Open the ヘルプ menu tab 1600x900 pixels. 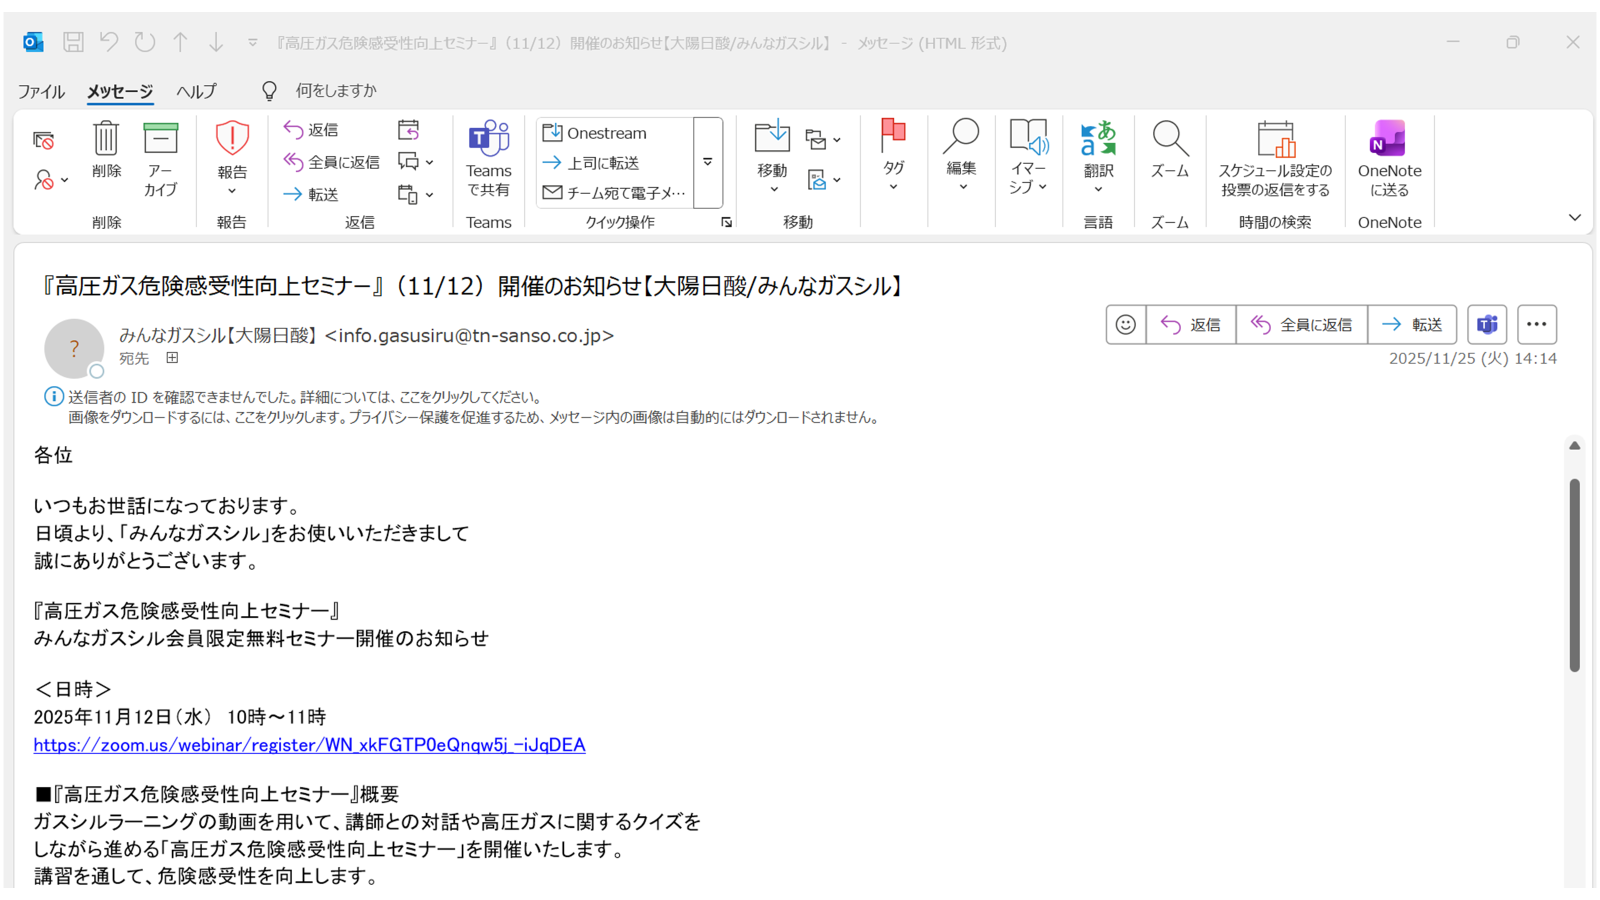tap(196, 90)
